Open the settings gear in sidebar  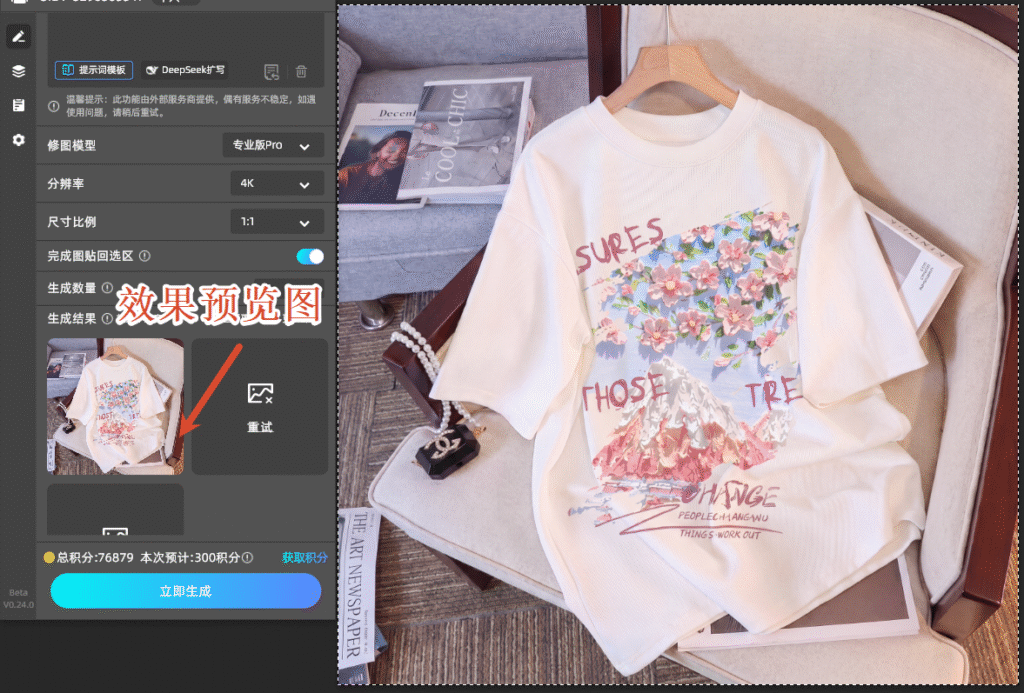(18, 140)
